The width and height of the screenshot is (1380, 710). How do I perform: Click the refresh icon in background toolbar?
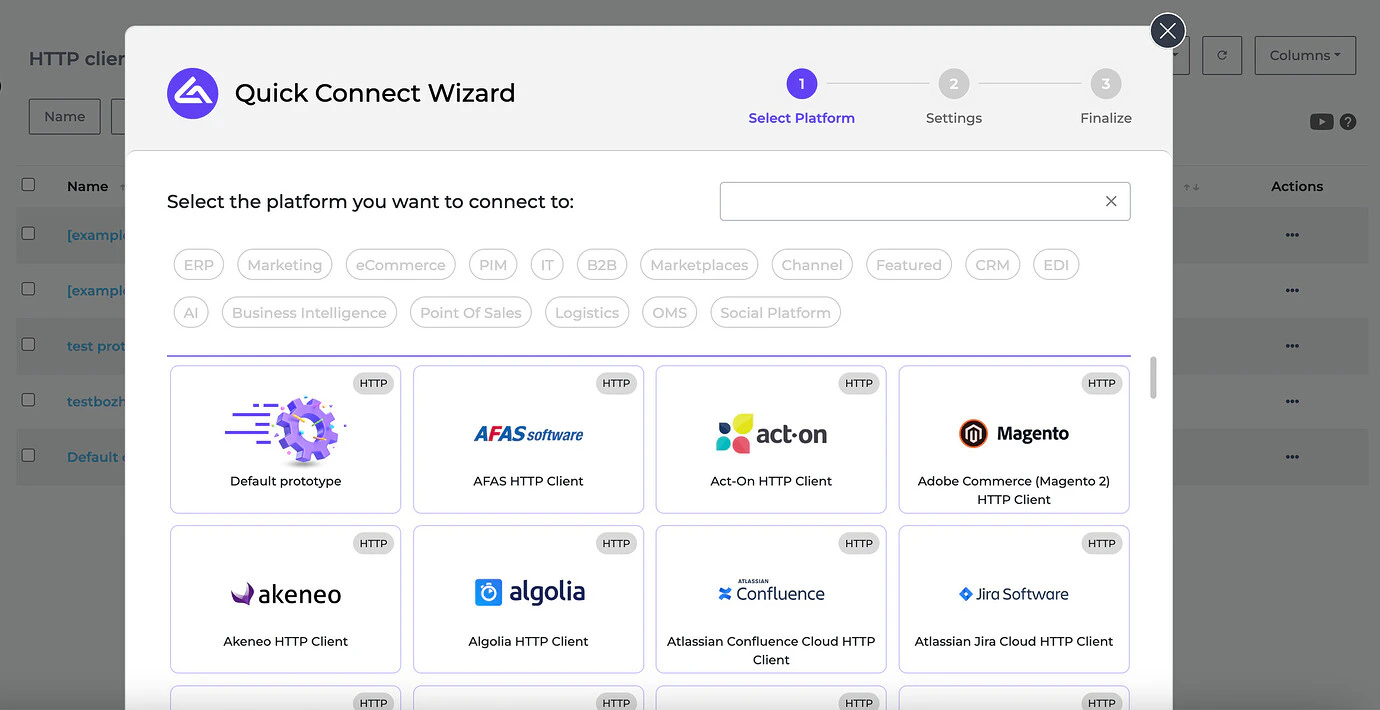[1221, 56]
